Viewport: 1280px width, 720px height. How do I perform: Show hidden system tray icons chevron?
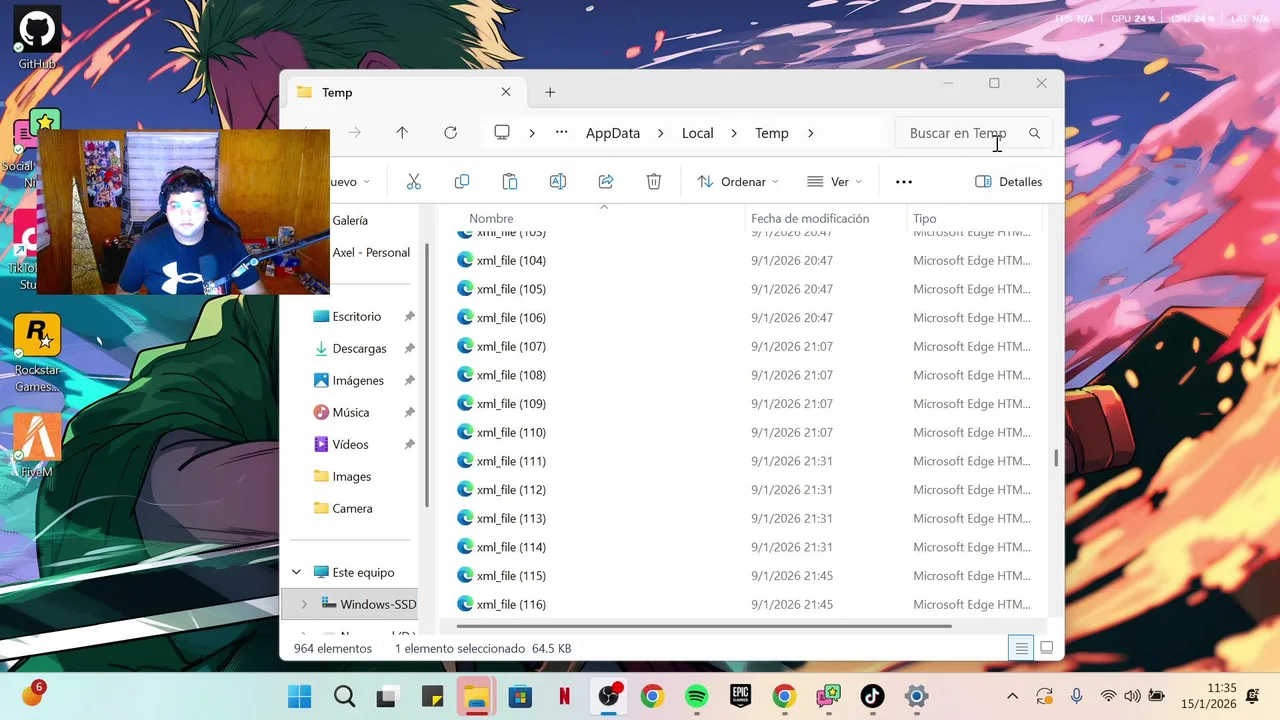pyautogui.click(x=1012, y=696)
